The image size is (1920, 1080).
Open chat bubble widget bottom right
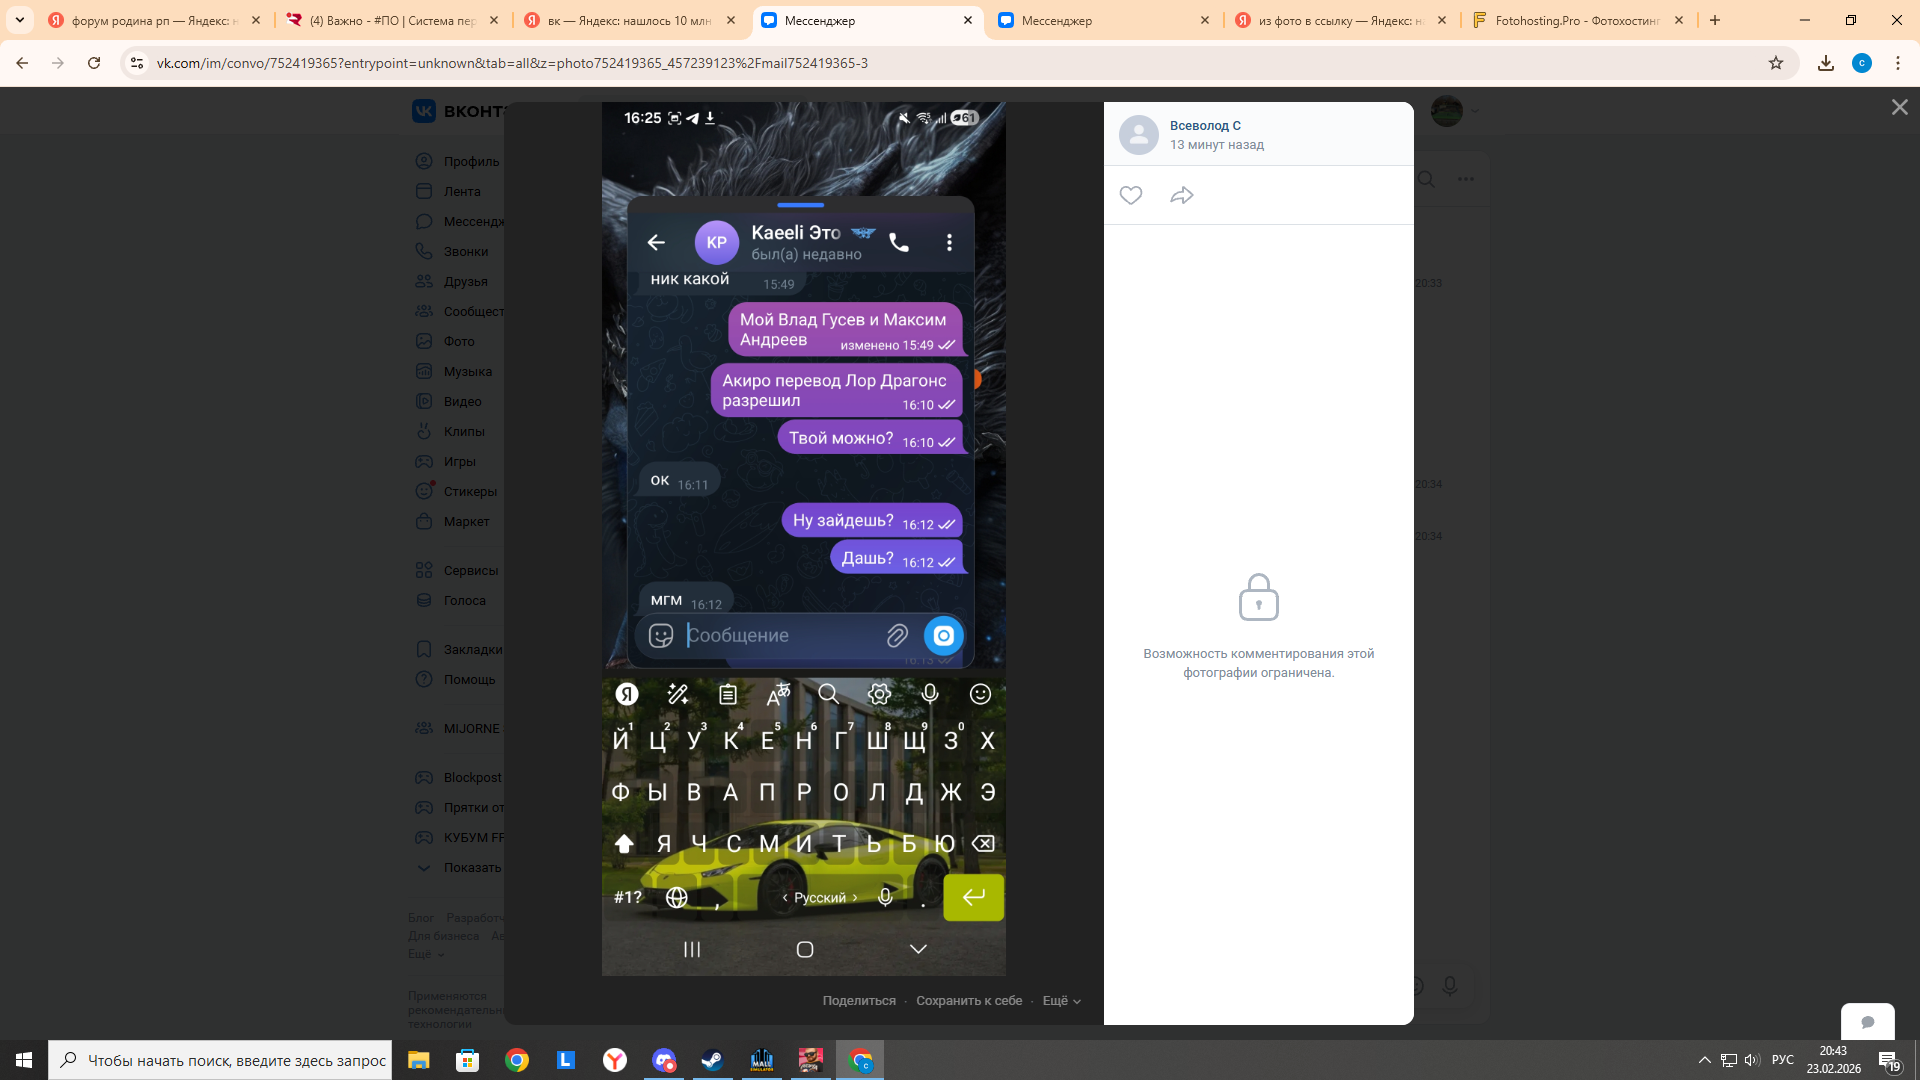pyautogui.click(x=1867, y=1021)
